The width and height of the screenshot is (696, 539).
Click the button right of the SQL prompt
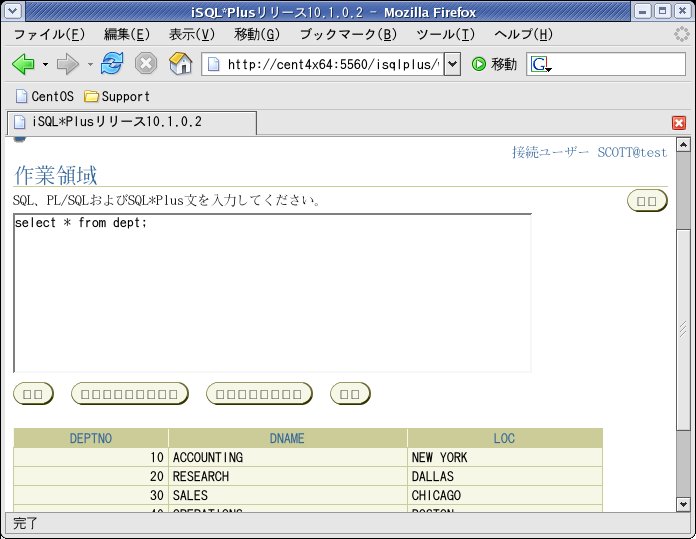647,201
